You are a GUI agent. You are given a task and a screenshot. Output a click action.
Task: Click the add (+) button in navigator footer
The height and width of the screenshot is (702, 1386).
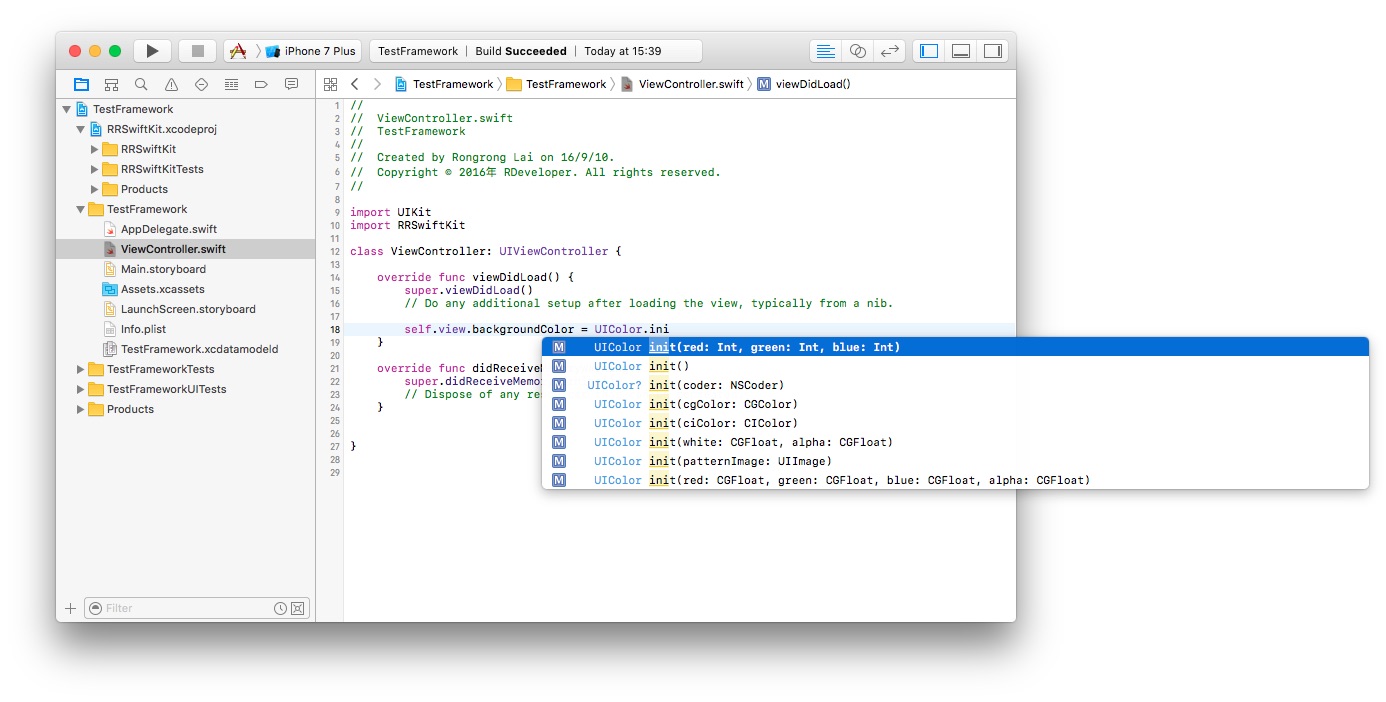coord(70,608)
